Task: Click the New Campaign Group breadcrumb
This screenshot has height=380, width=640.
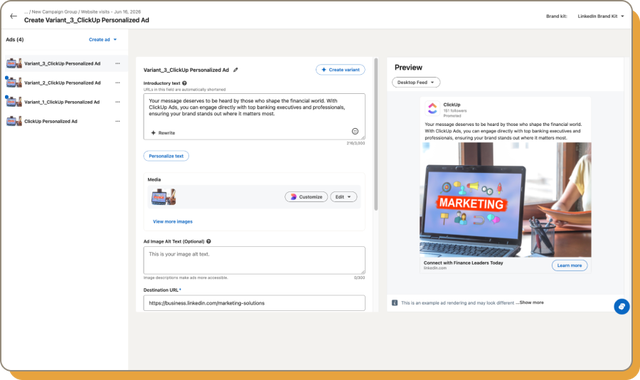Action: pos(54,12)
